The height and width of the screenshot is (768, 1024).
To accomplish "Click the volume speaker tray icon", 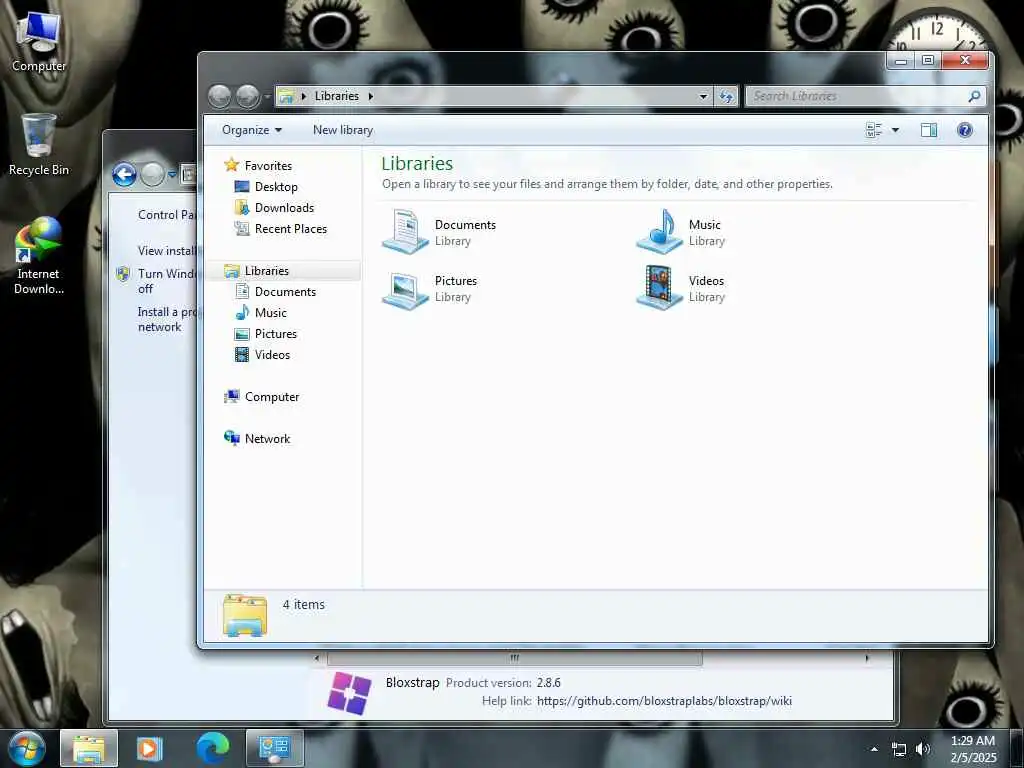I will [922, 749].
